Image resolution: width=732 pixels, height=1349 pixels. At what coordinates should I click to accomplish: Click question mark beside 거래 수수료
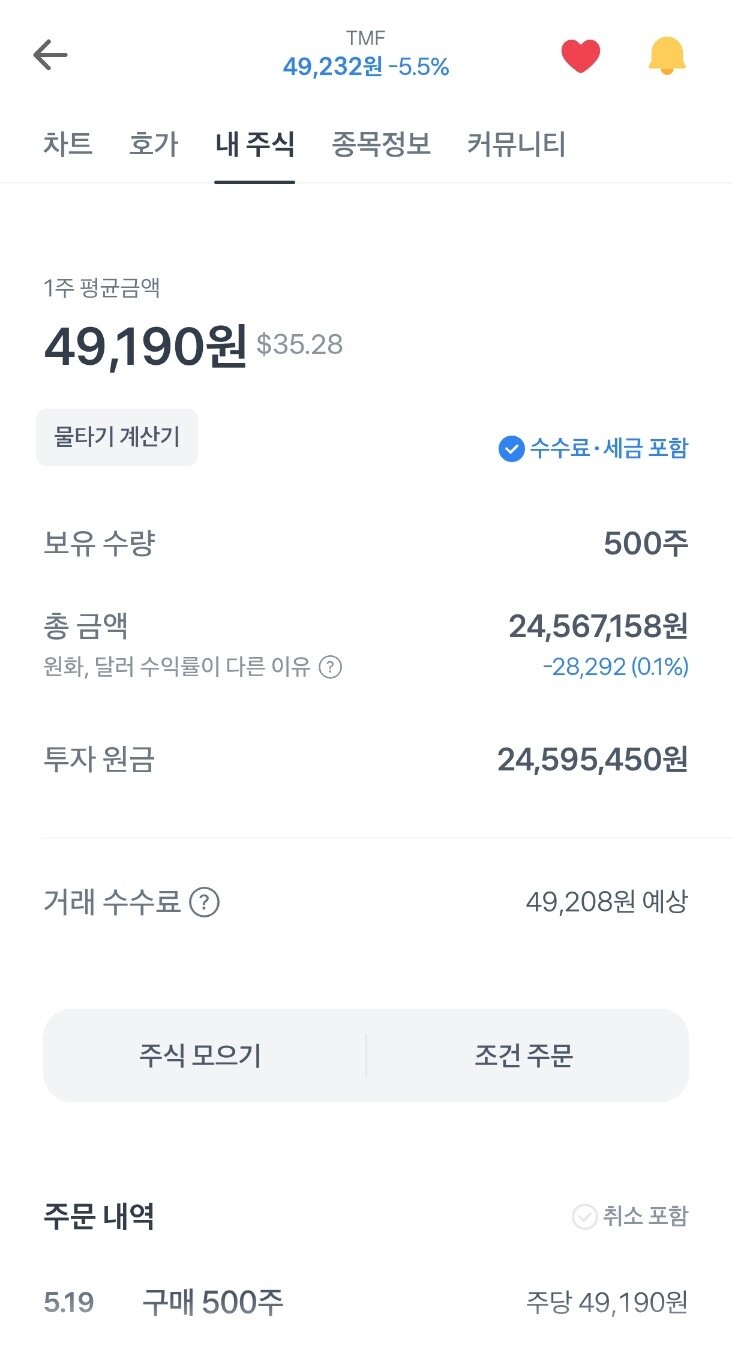[x=204, y=903]
